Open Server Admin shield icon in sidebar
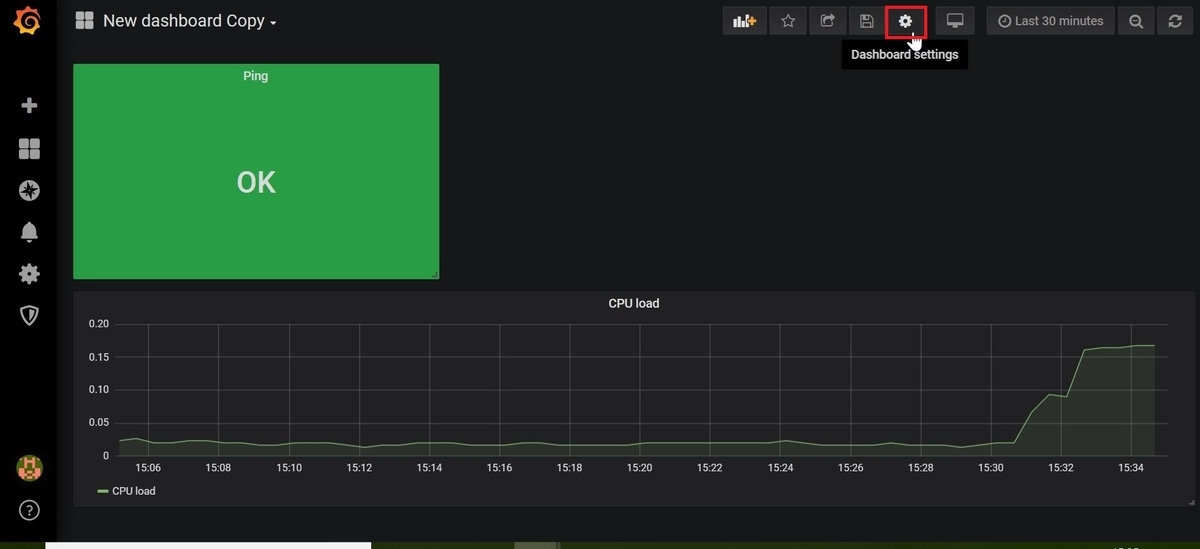1200x549 pixels. [x=29, y=316]
